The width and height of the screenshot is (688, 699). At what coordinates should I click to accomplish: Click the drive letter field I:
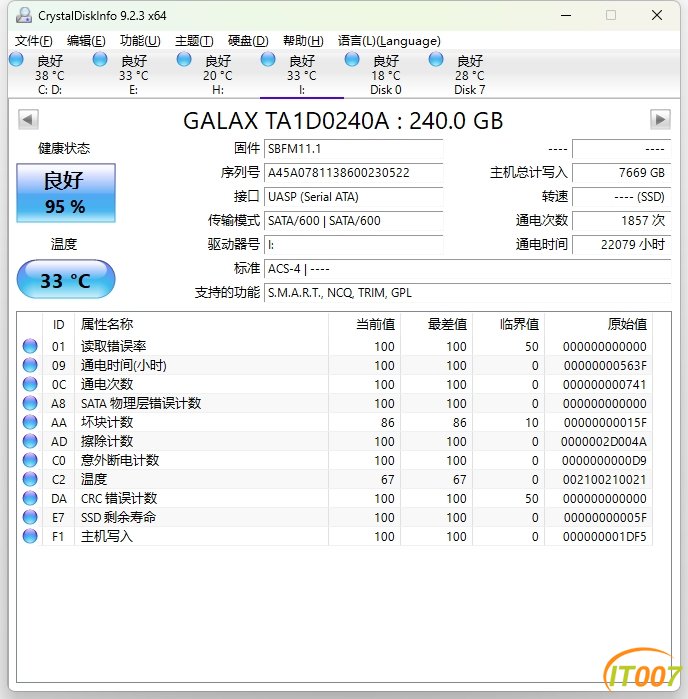[x=354, y=245]
